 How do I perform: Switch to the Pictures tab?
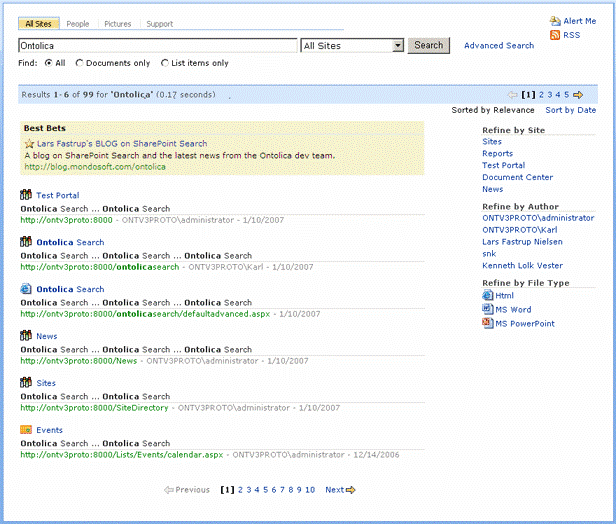pyautogui.click(x=117, y=24)
